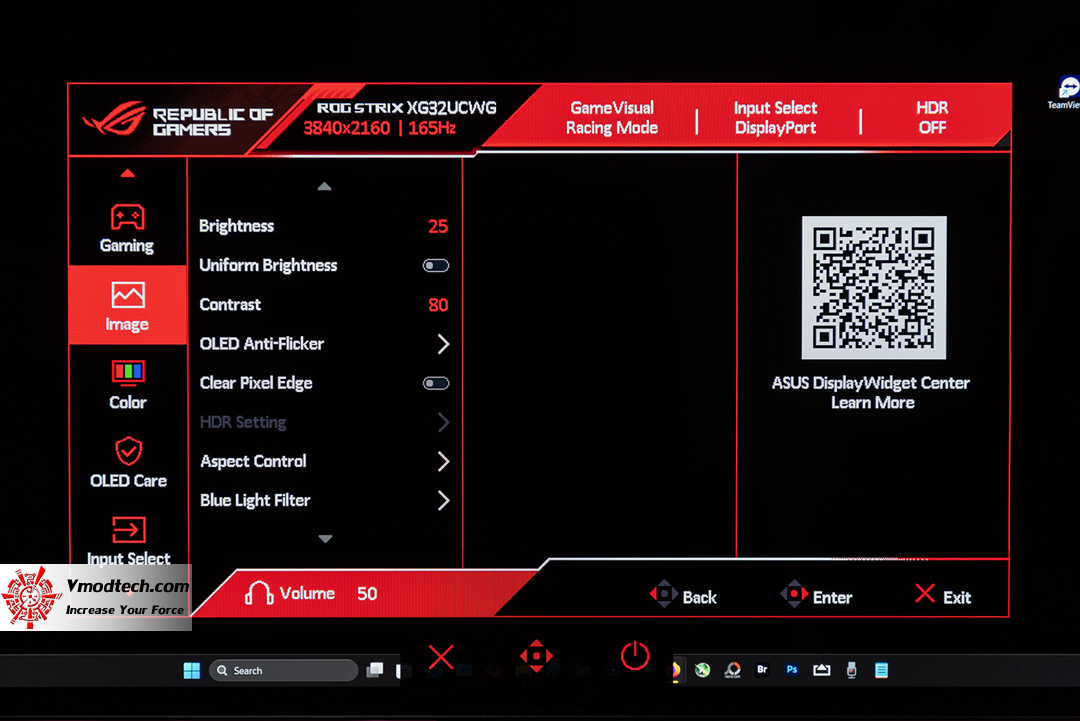Open Photoshop from the taskbar
The image size is (1080, 721).
(791, 669)
